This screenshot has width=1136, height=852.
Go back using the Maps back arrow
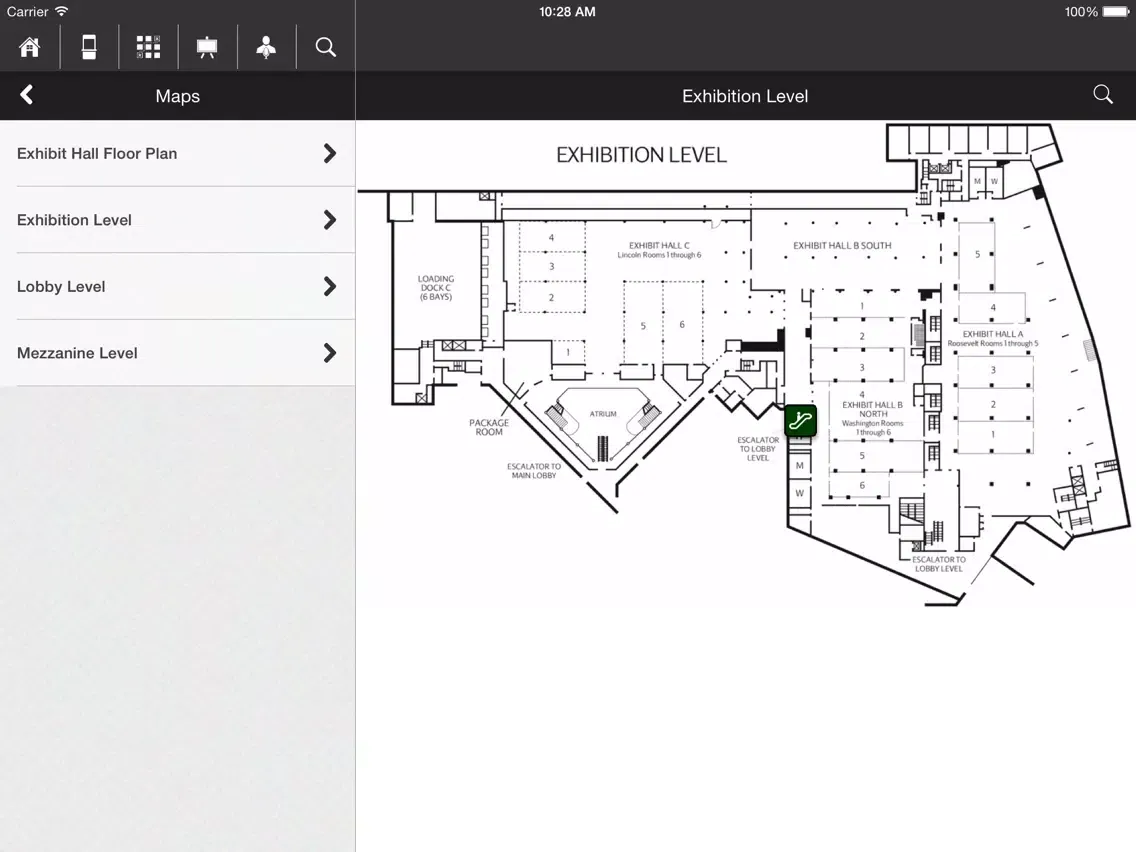(x=27, y=95)
